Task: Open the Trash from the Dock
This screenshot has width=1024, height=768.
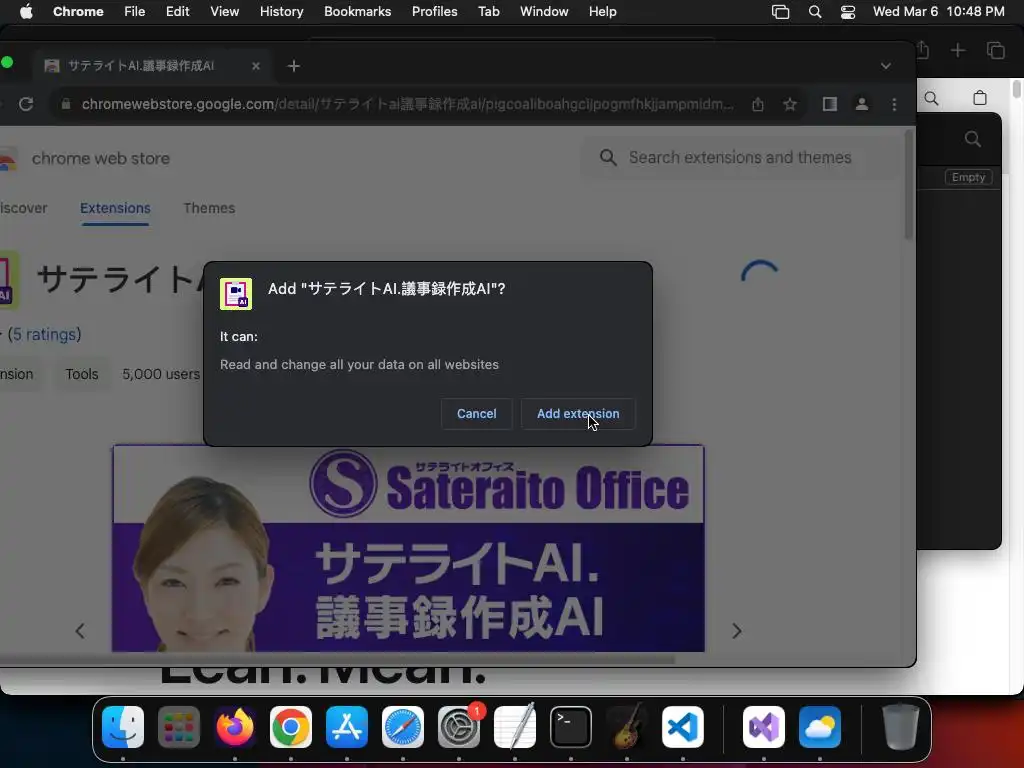Action: pos(901,727)
